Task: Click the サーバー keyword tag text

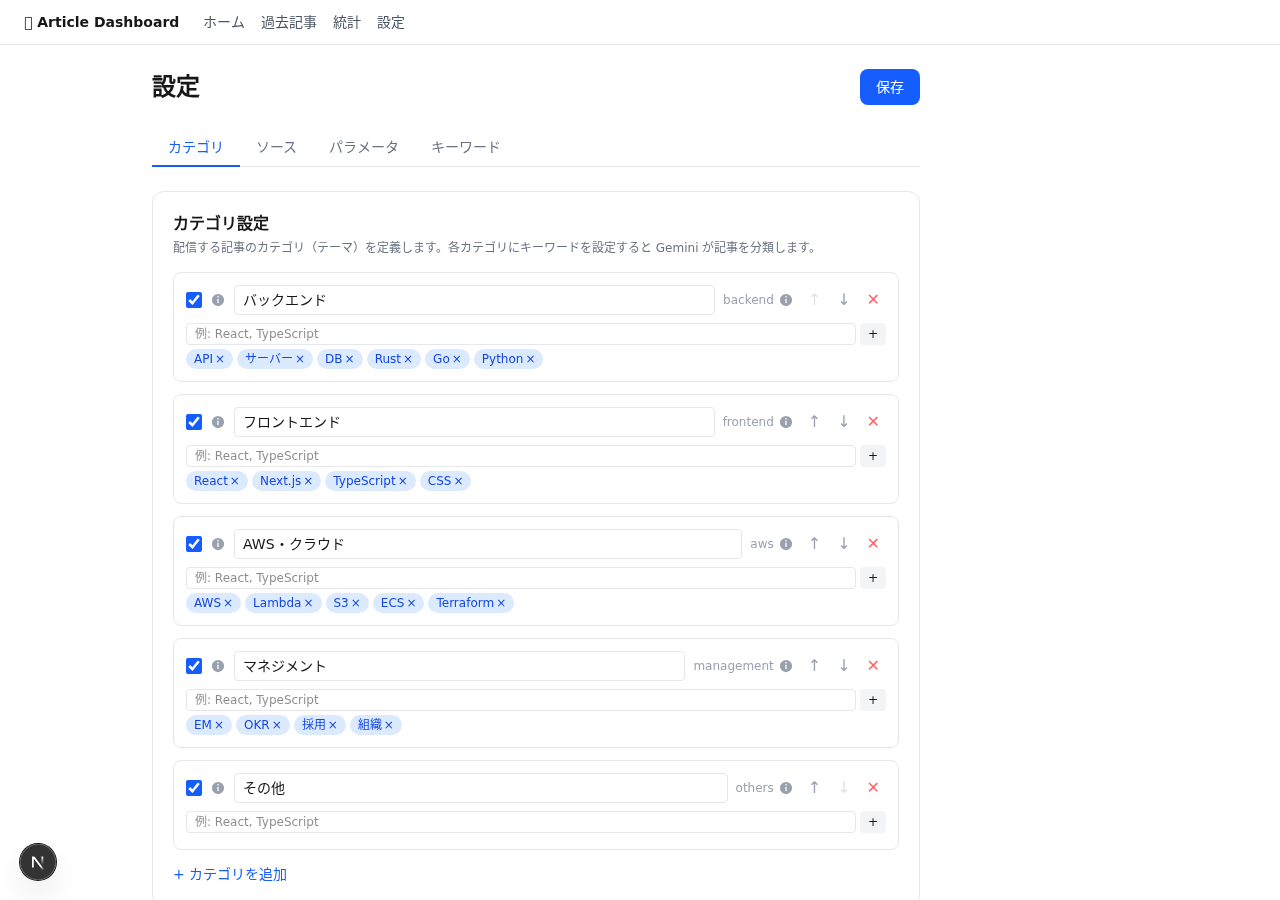Action: pos(269,359)
